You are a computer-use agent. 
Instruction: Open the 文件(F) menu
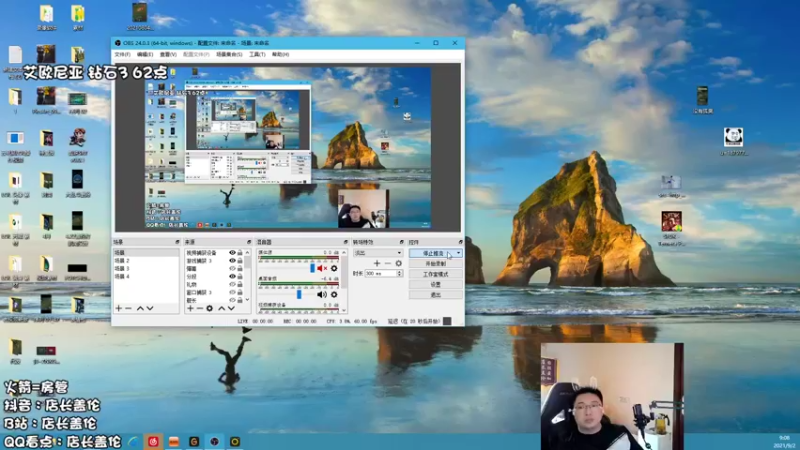122,54
